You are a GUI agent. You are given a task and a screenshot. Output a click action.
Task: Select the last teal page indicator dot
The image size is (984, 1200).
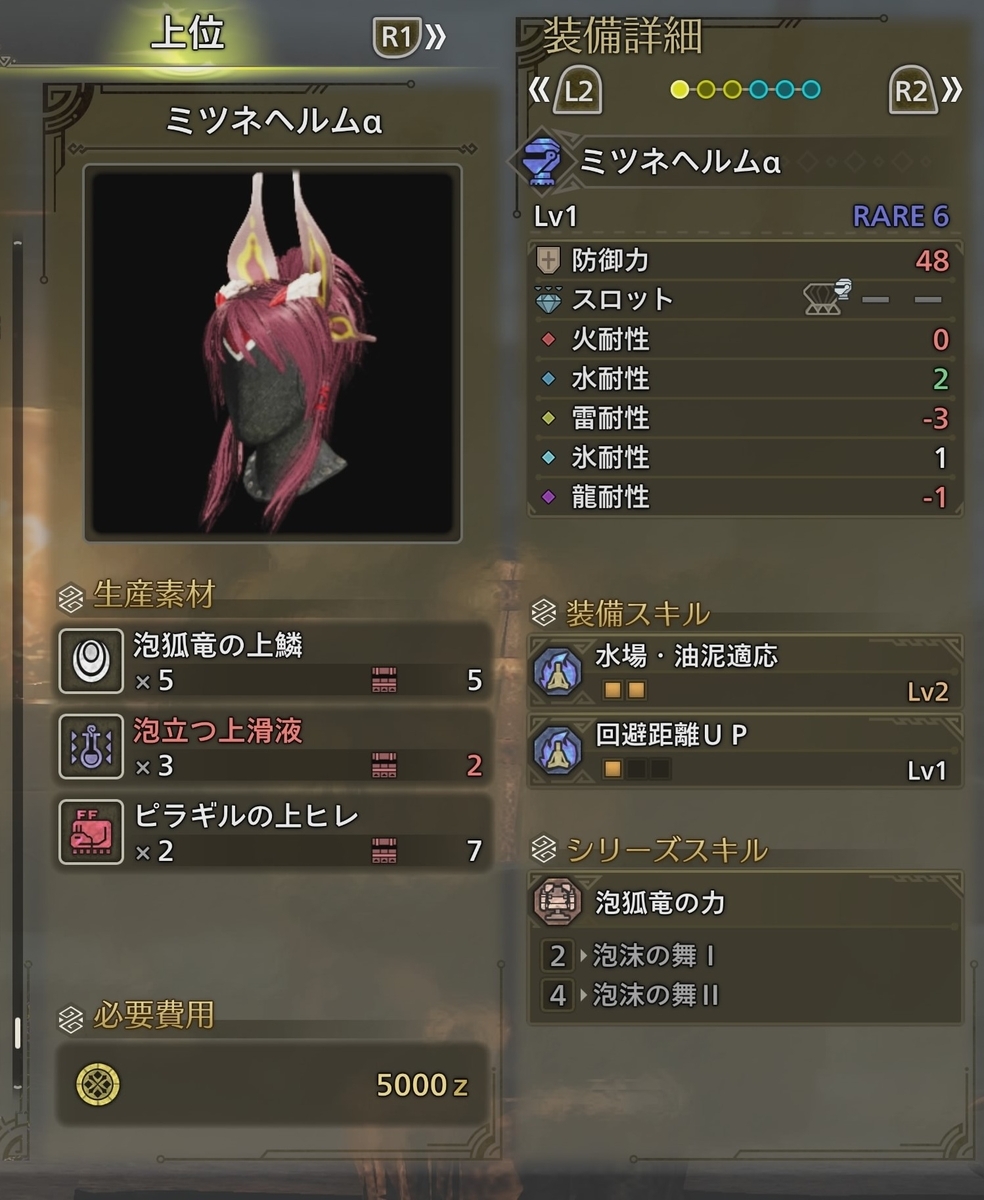(810, 90)
